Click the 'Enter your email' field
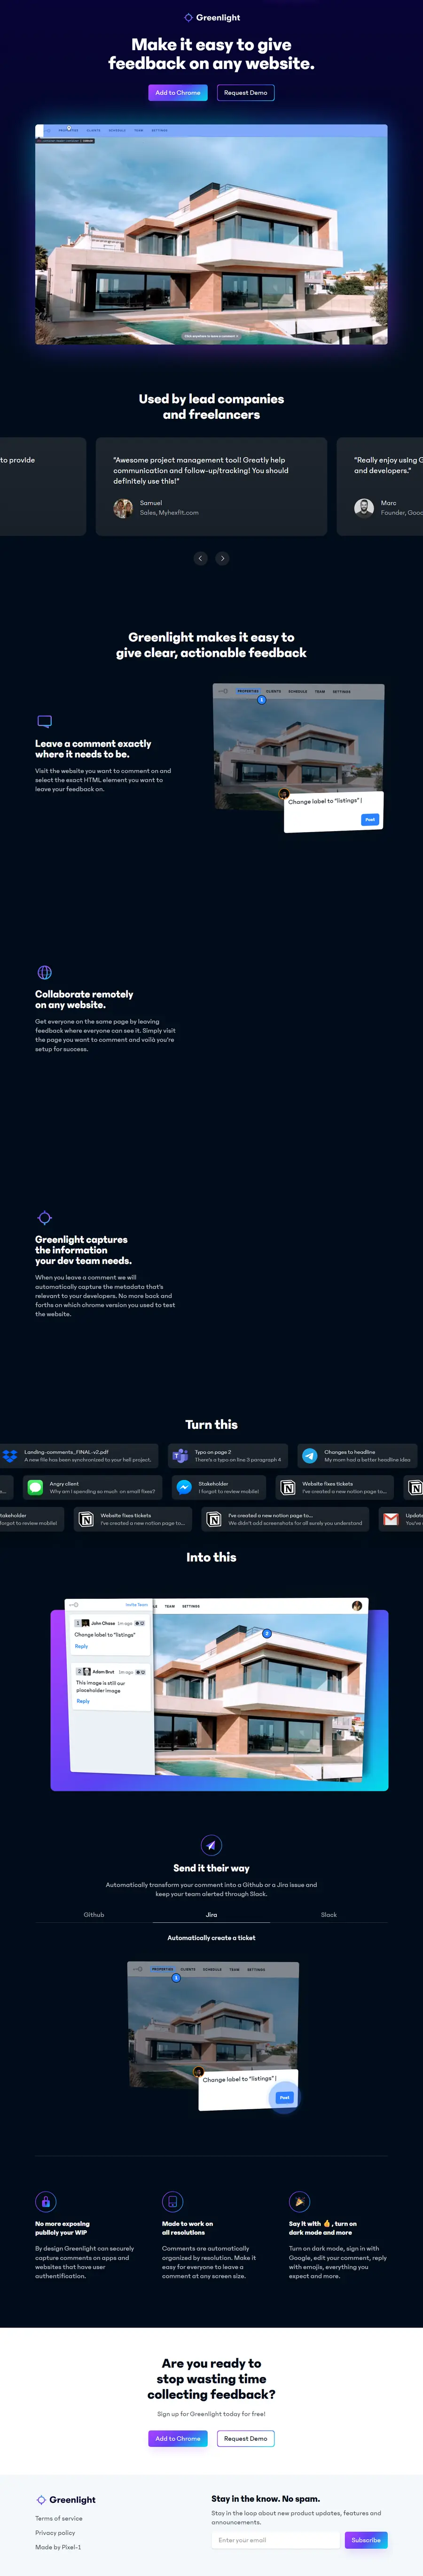Screen dimensions: 423x2576 276,2540
